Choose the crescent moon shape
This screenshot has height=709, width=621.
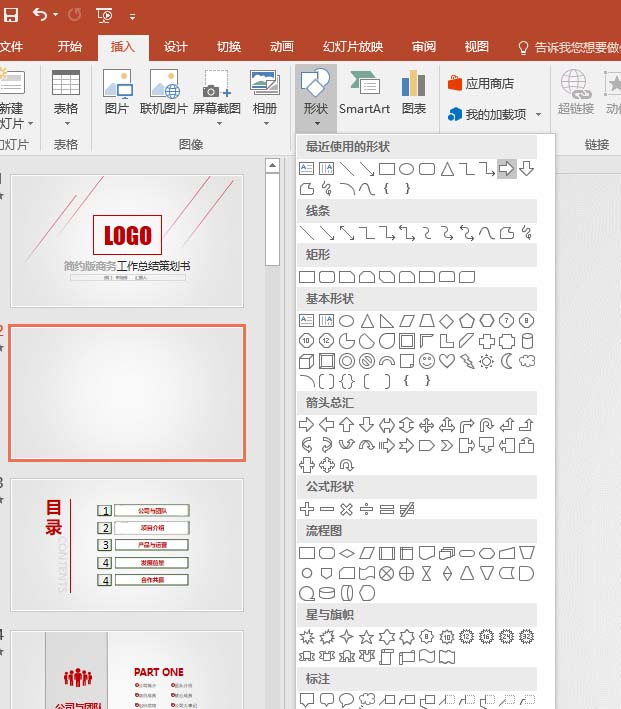click(507, 361)
